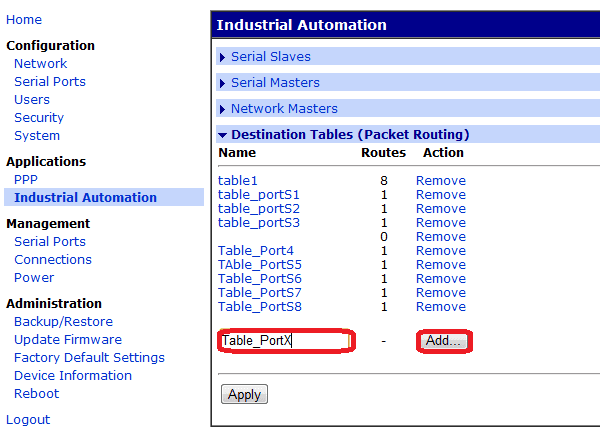Expand the Serial Slaves section
The height and width of the screenshot is (439, 600).
pyautogui.click(x=270, y=57)
